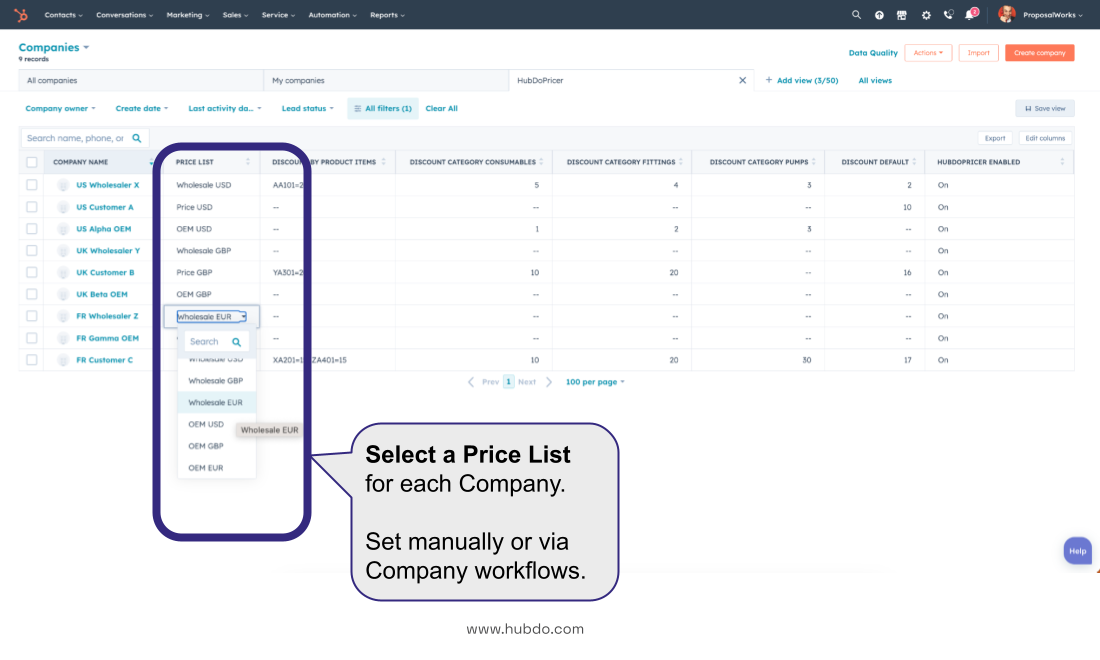Click the search icon in company search box
Viewport: 1100px width, 660px height.
(137, 138)
